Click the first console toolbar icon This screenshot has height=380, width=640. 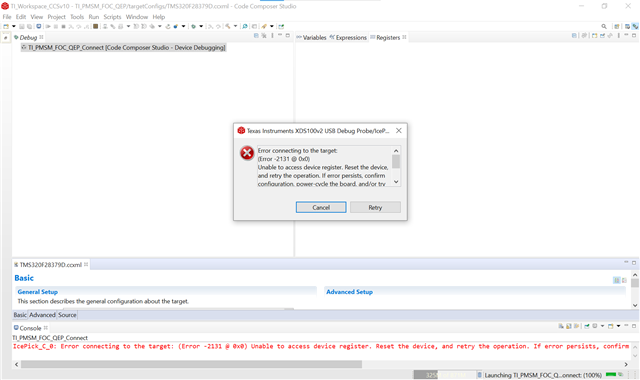coord(561,326)
